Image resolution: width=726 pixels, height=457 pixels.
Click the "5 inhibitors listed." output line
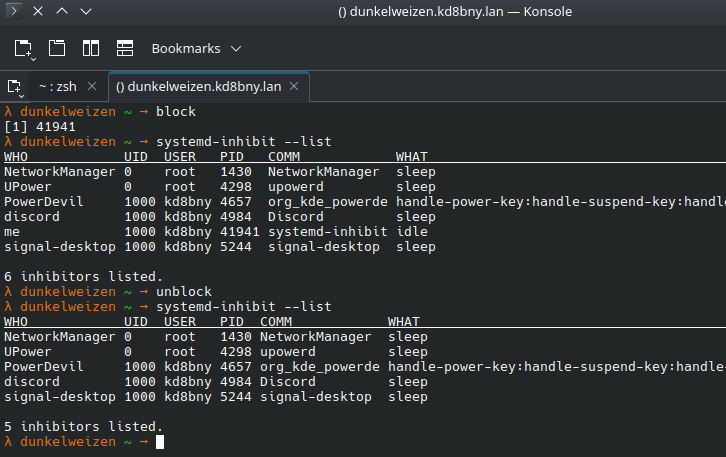(x=83, y=426)
